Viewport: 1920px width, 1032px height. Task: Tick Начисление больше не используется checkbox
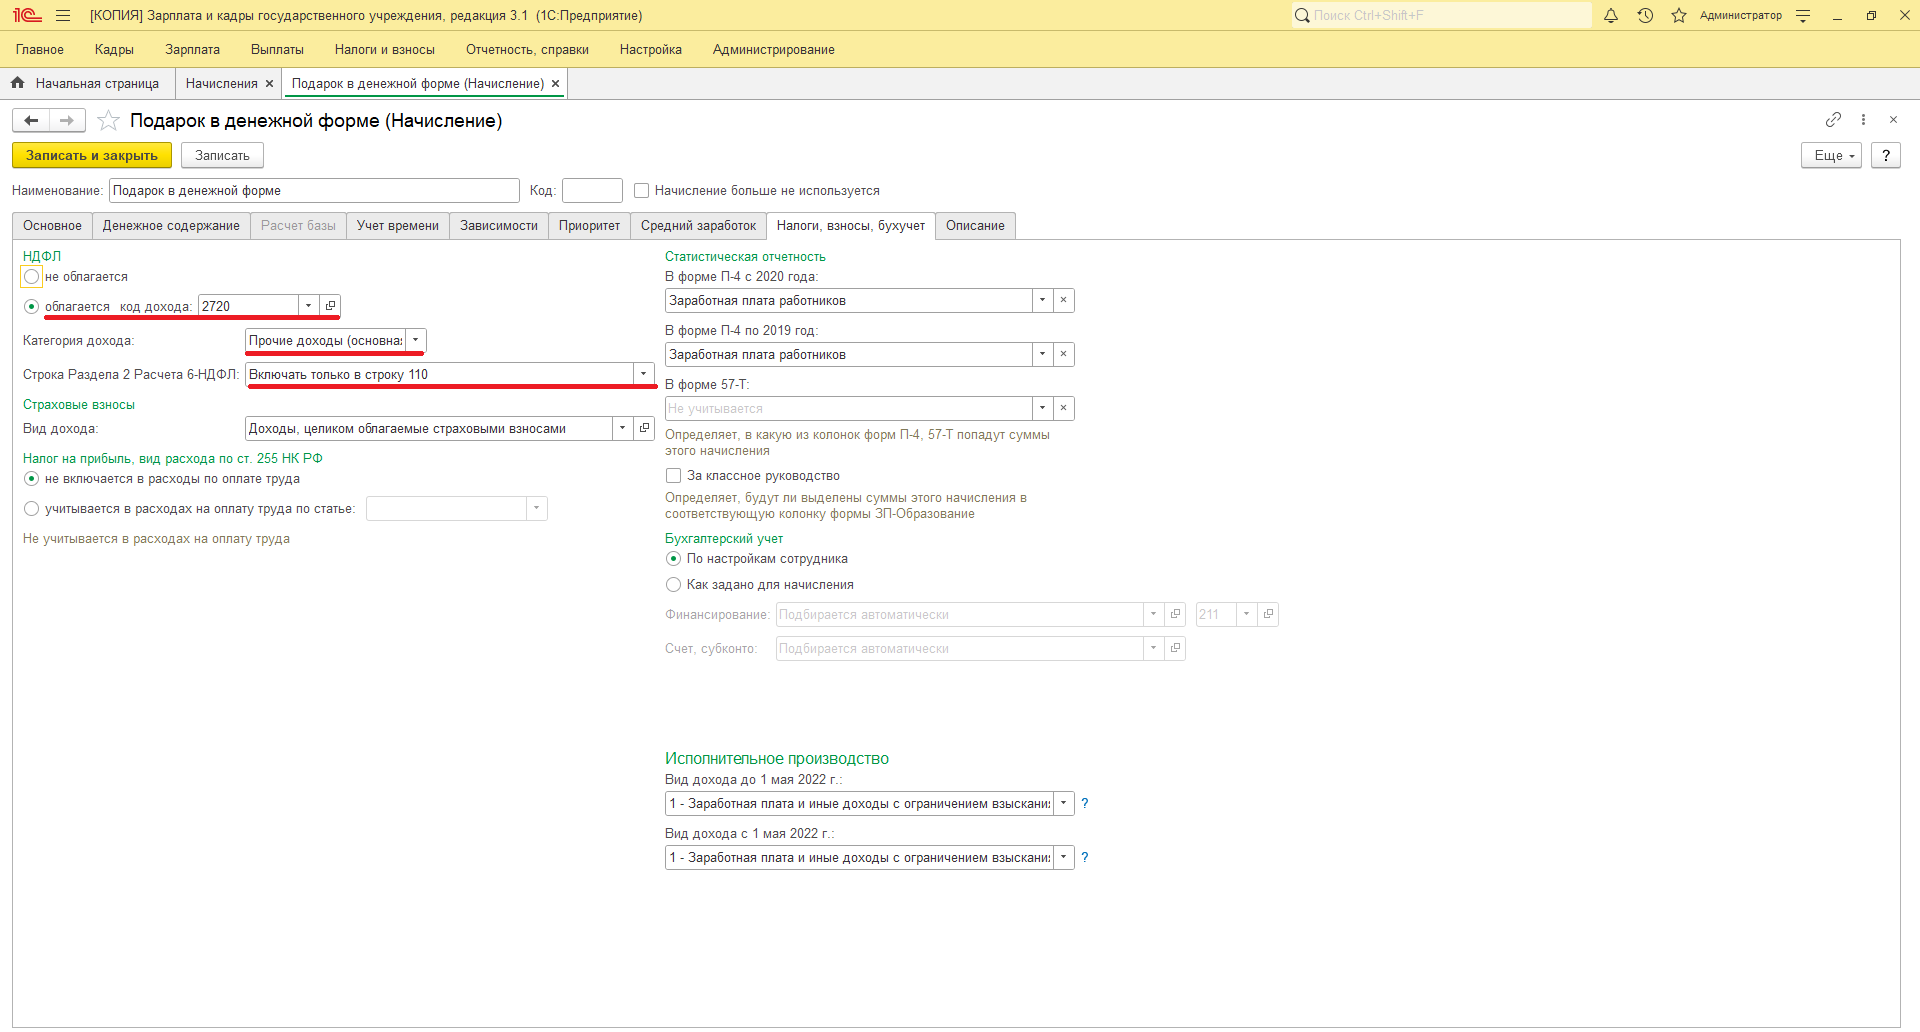coord(642,191)
